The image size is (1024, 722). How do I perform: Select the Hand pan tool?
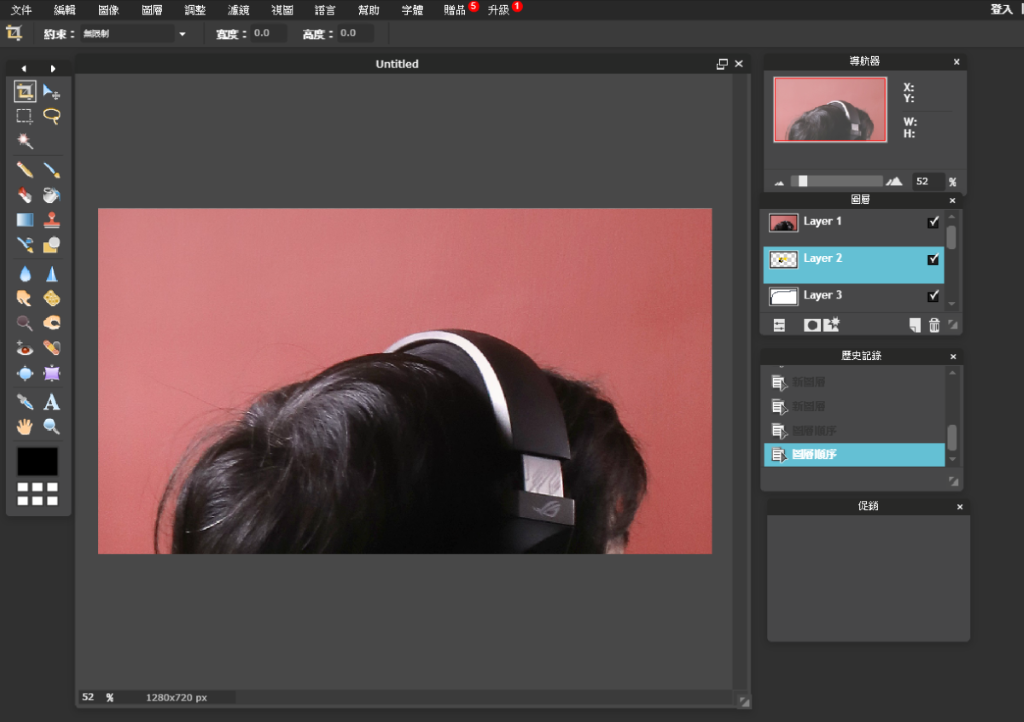(x=25, y=427)
